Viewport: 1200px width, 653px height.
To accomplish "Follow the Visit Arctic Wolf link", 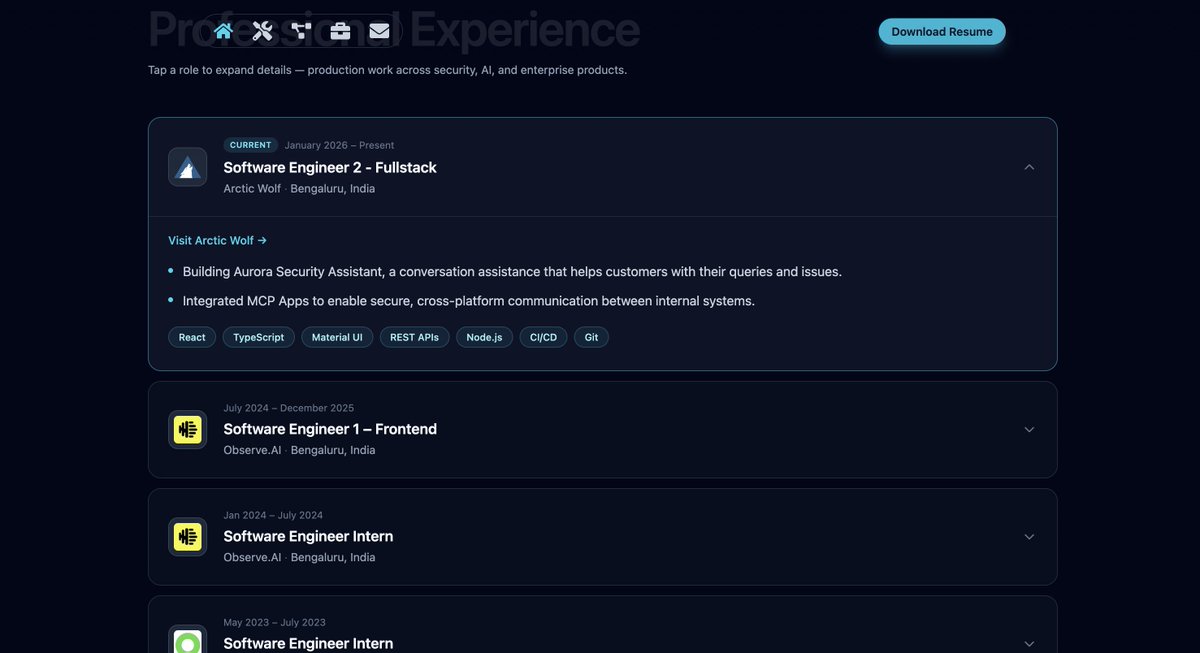I will (x=218, y=240).
